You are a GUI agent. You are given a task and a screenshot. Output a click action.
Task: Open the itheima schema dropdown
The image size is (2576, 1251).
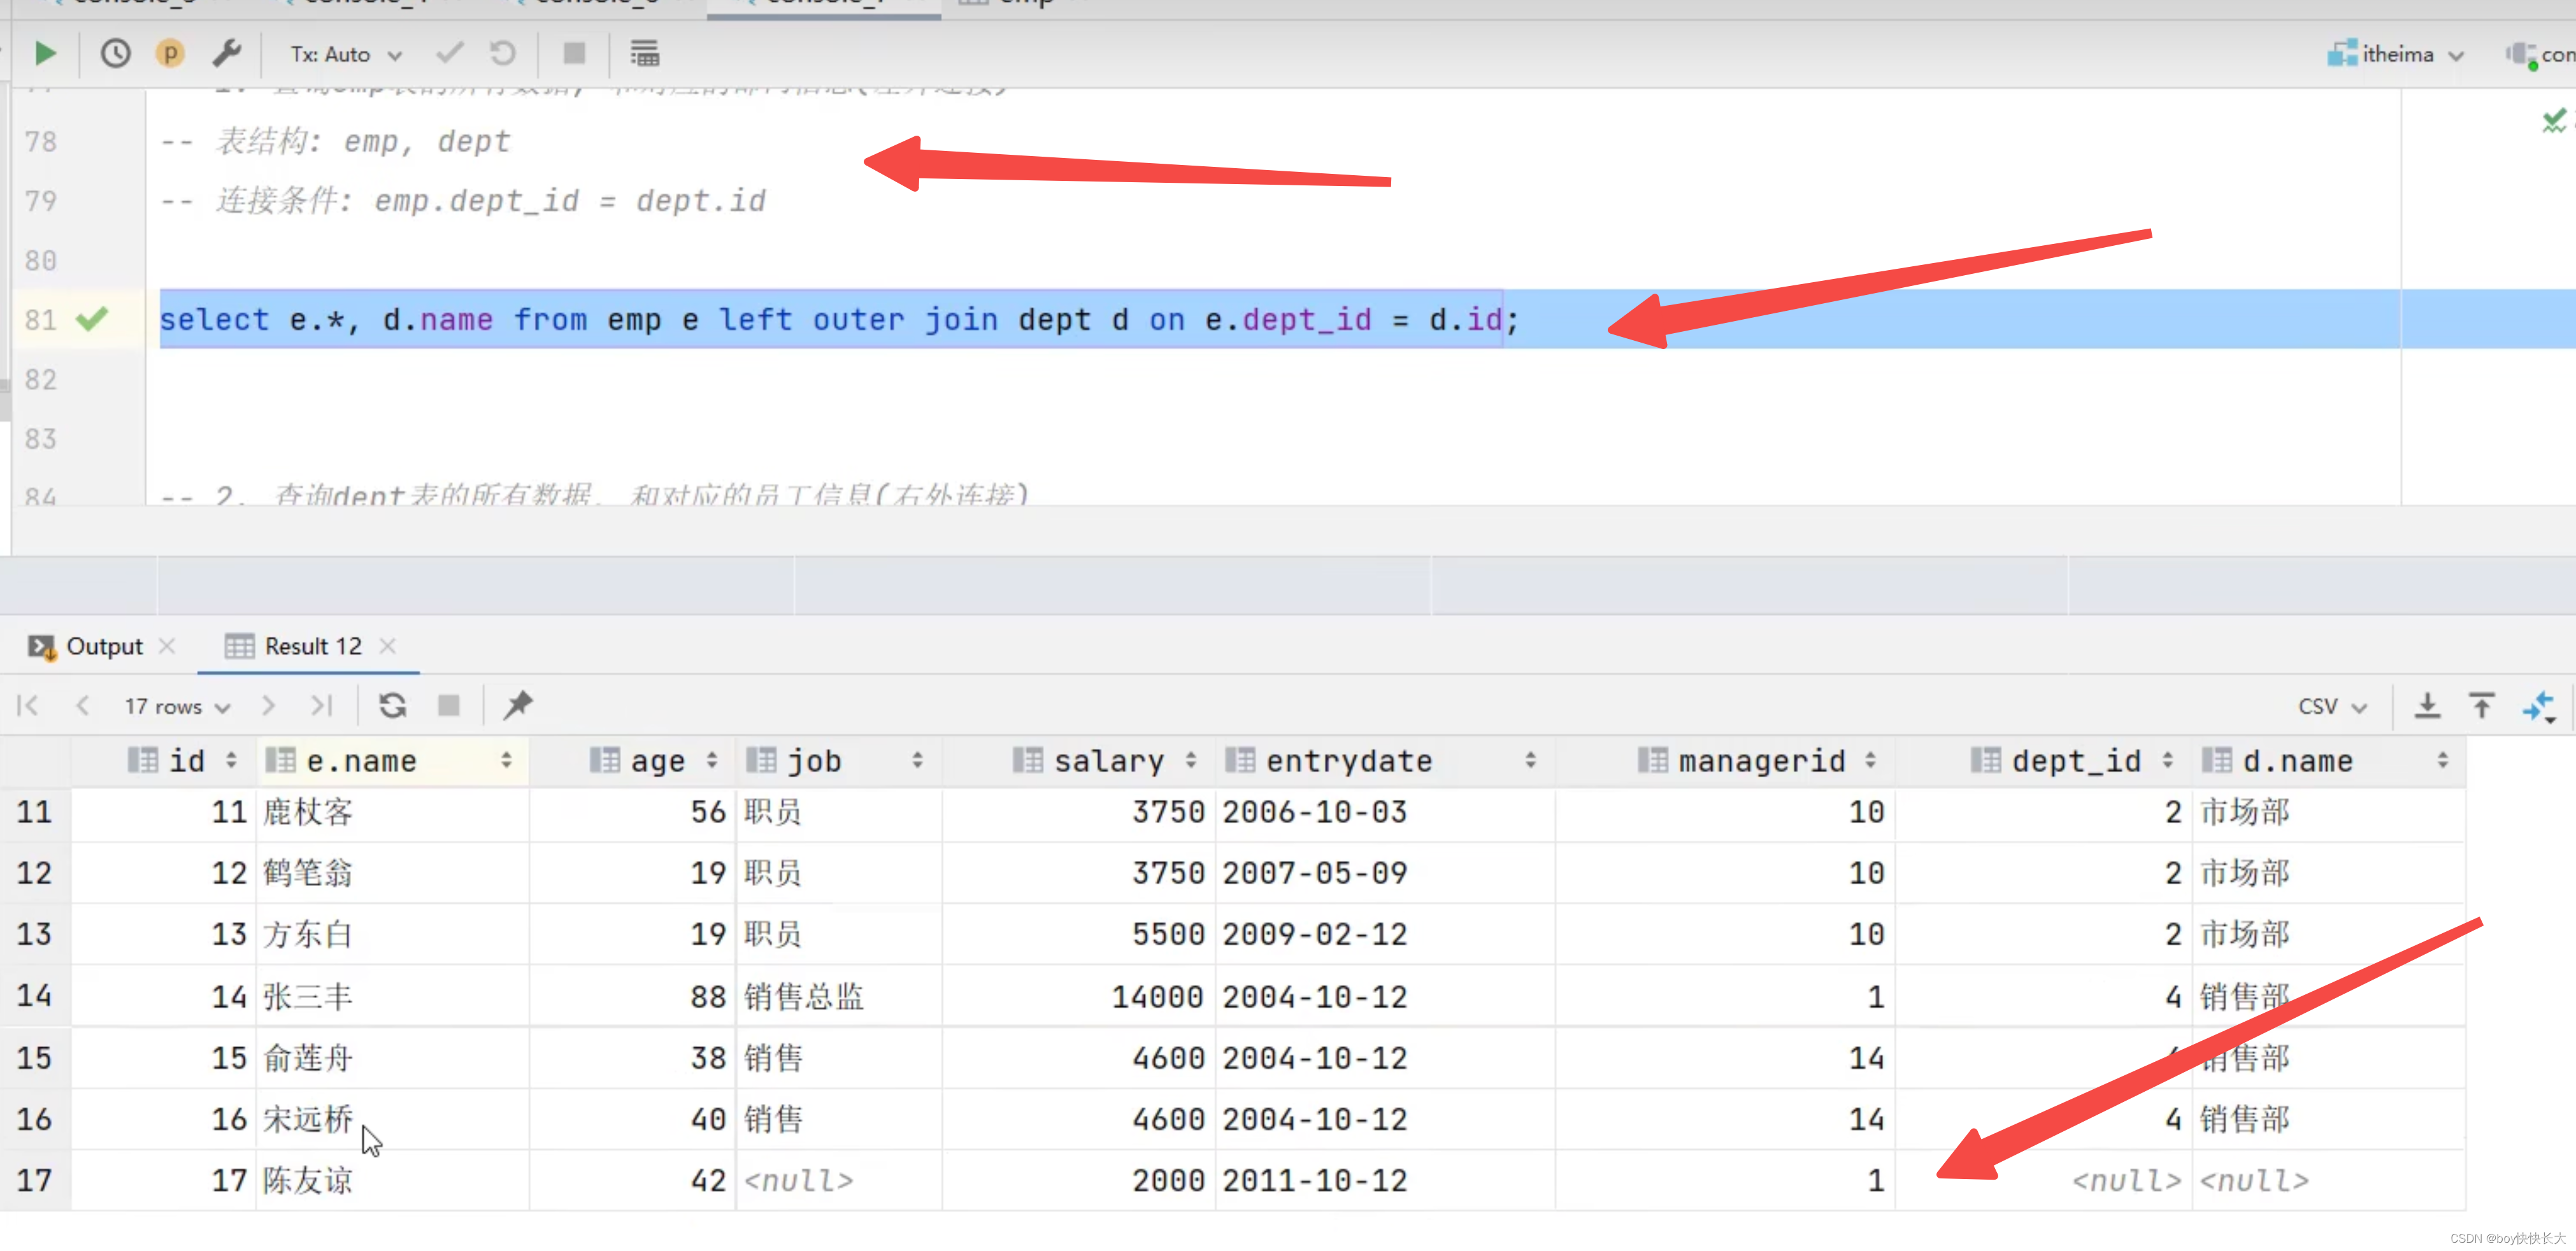tap(2396, 54)
